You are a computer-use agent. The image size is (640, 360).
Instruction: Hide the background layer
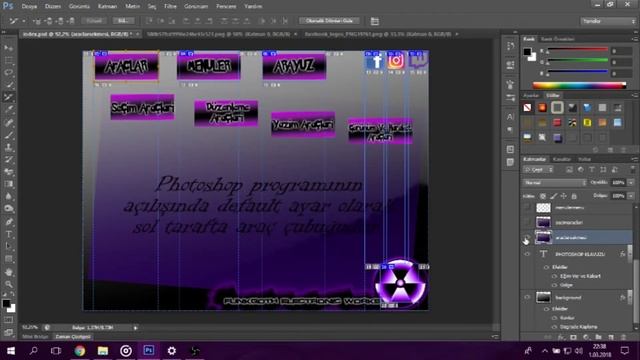(x=527, y=298)
